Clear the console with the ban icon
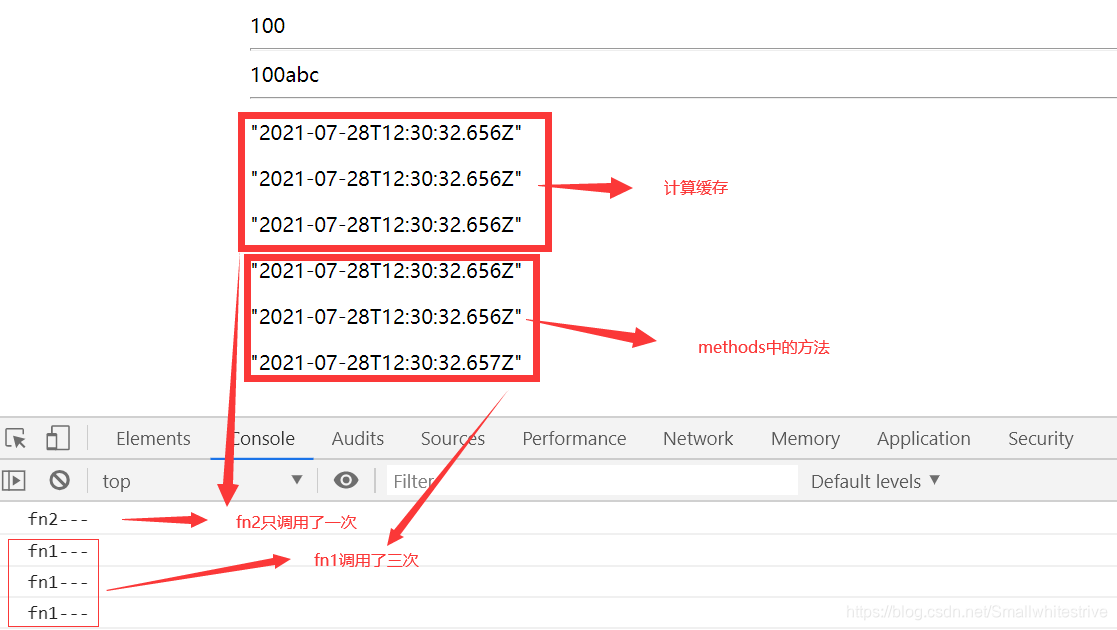The height and width of the screenshot is (630, 1117). (60, 480)
